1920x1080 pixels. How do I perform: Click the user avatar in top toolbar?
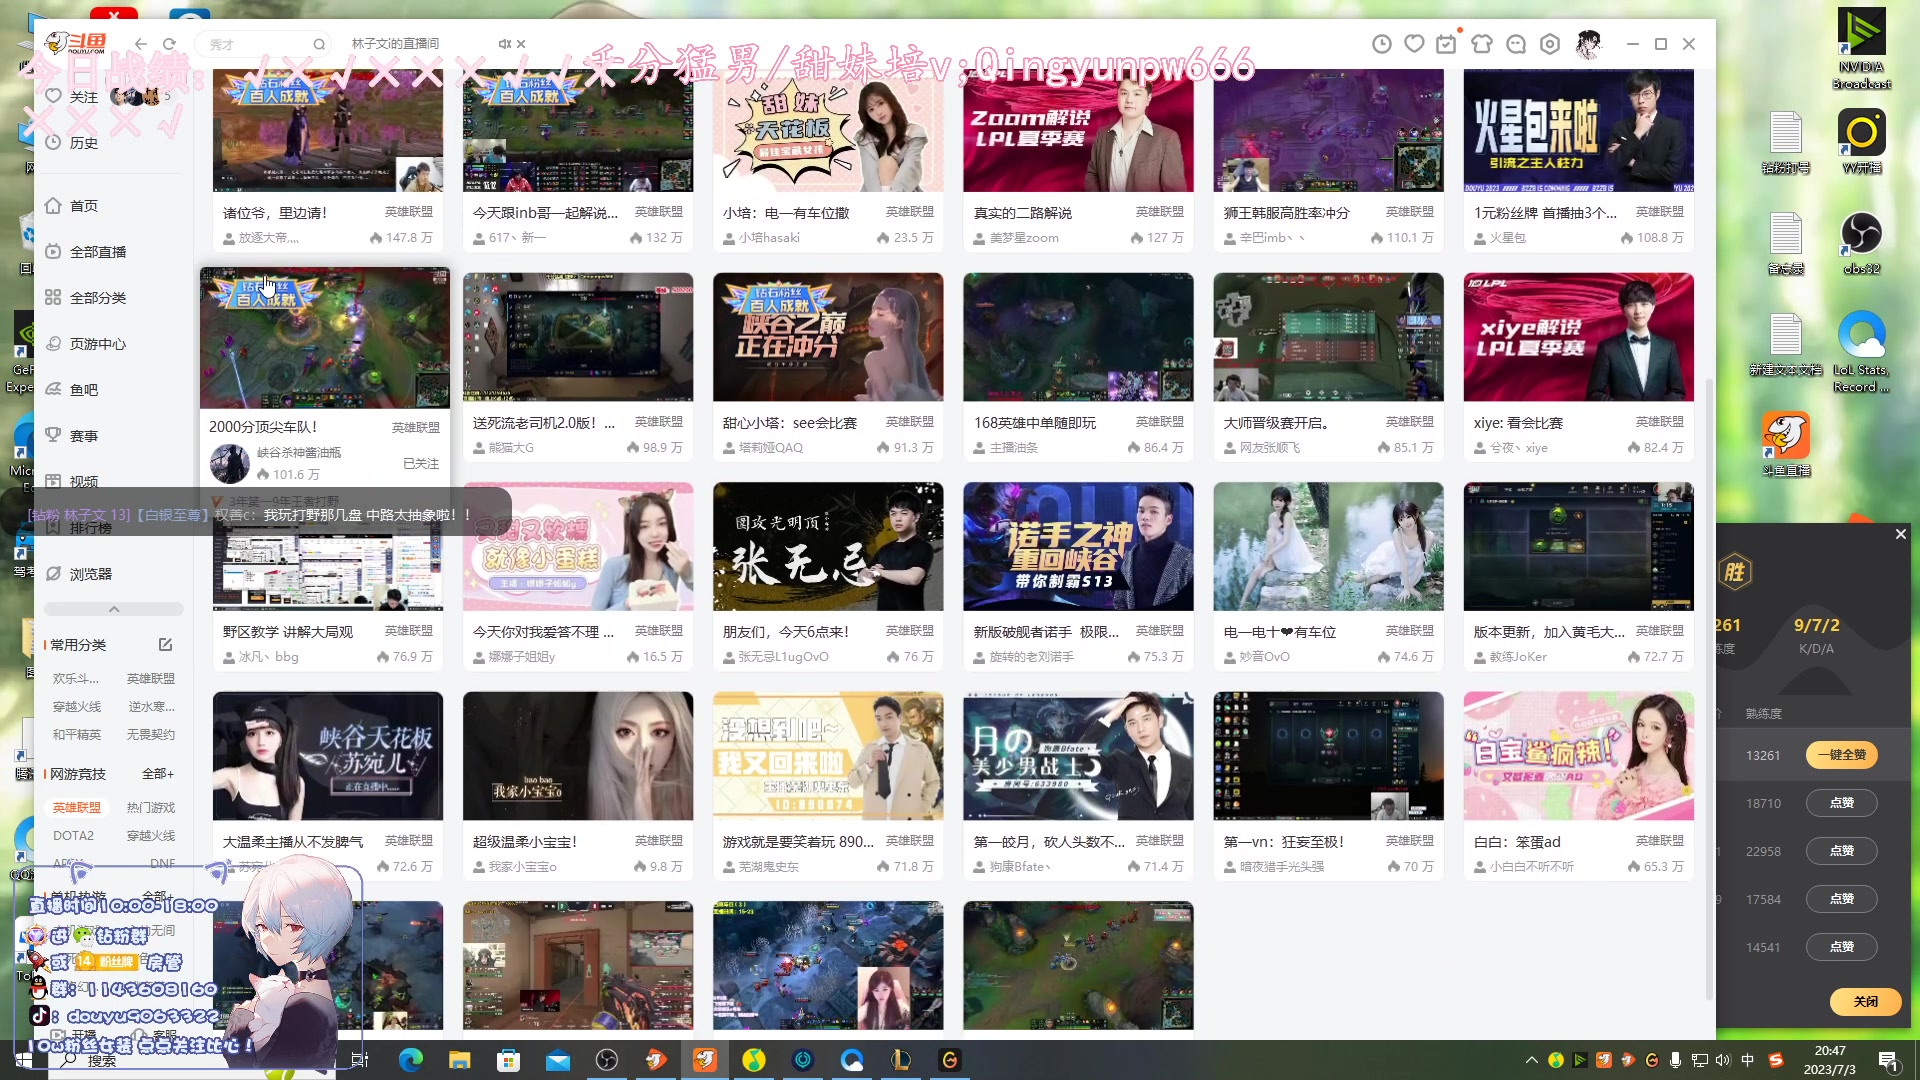click(1588, 44)
